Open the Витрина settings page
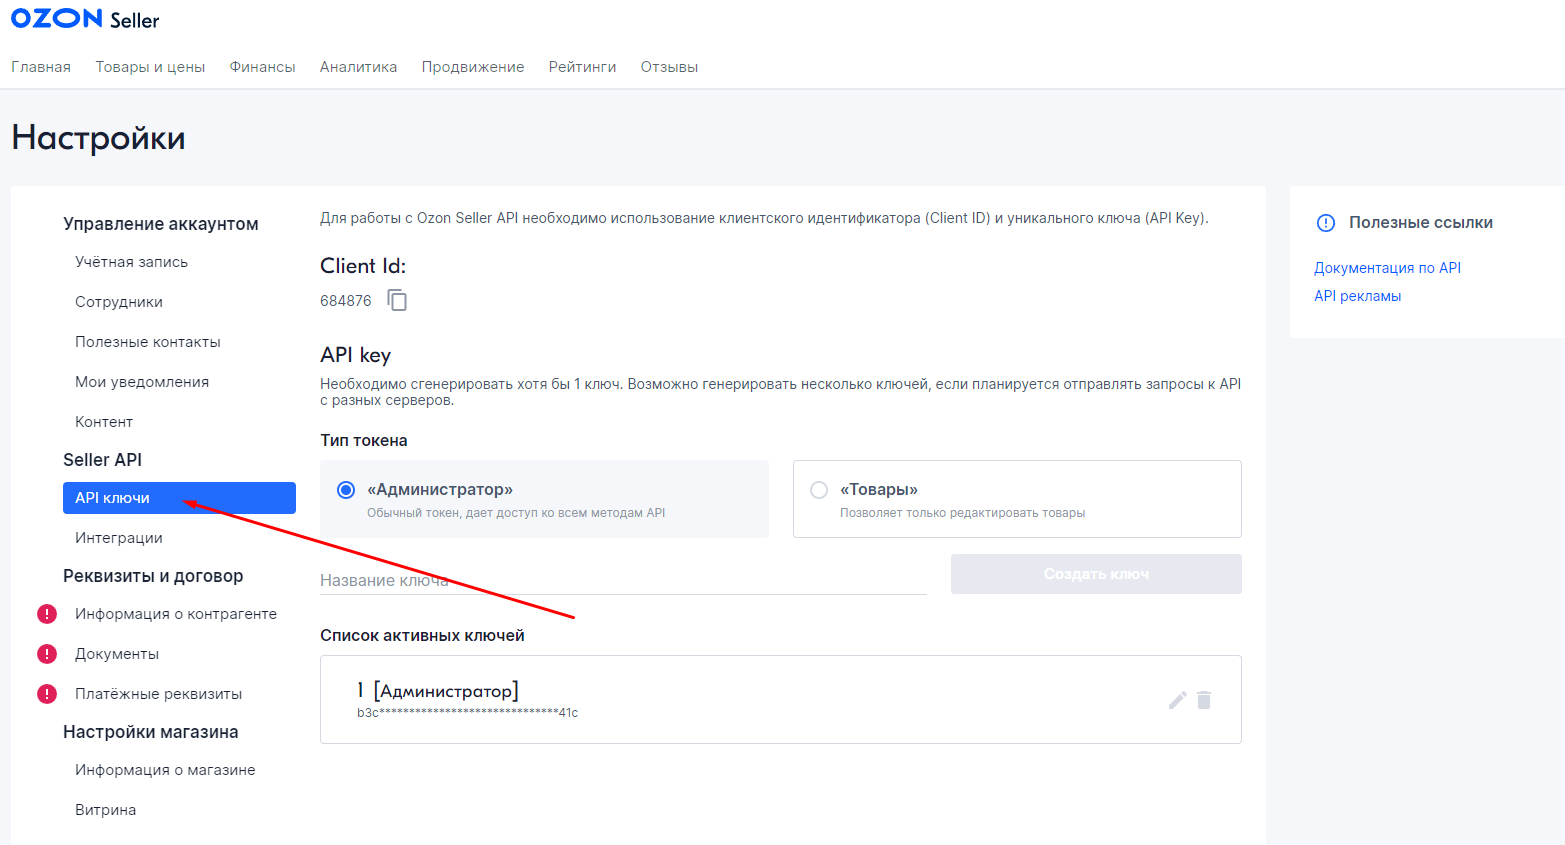This screenshot has width=1565, height=845. [x=105, y=810]
